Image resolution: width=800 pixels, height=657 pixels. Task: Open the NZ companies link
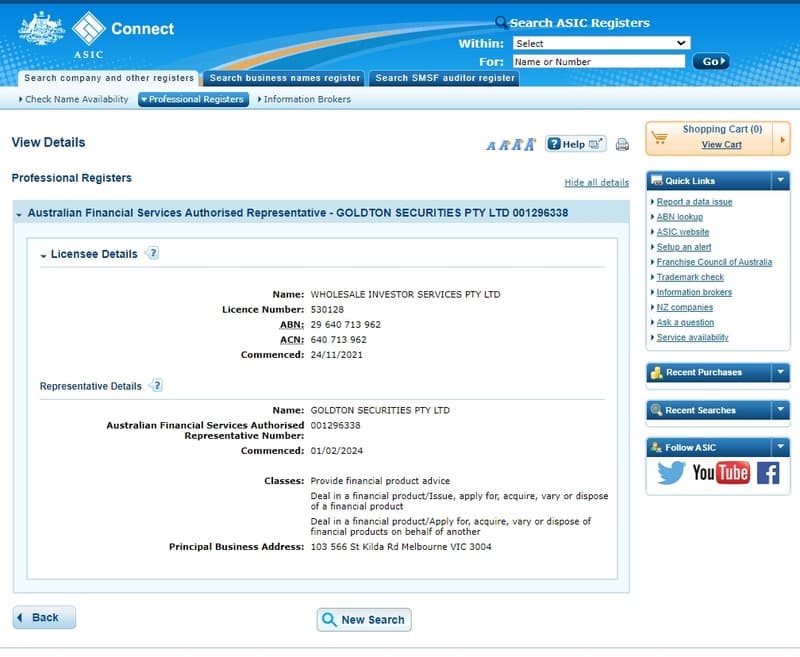point(685,307)
